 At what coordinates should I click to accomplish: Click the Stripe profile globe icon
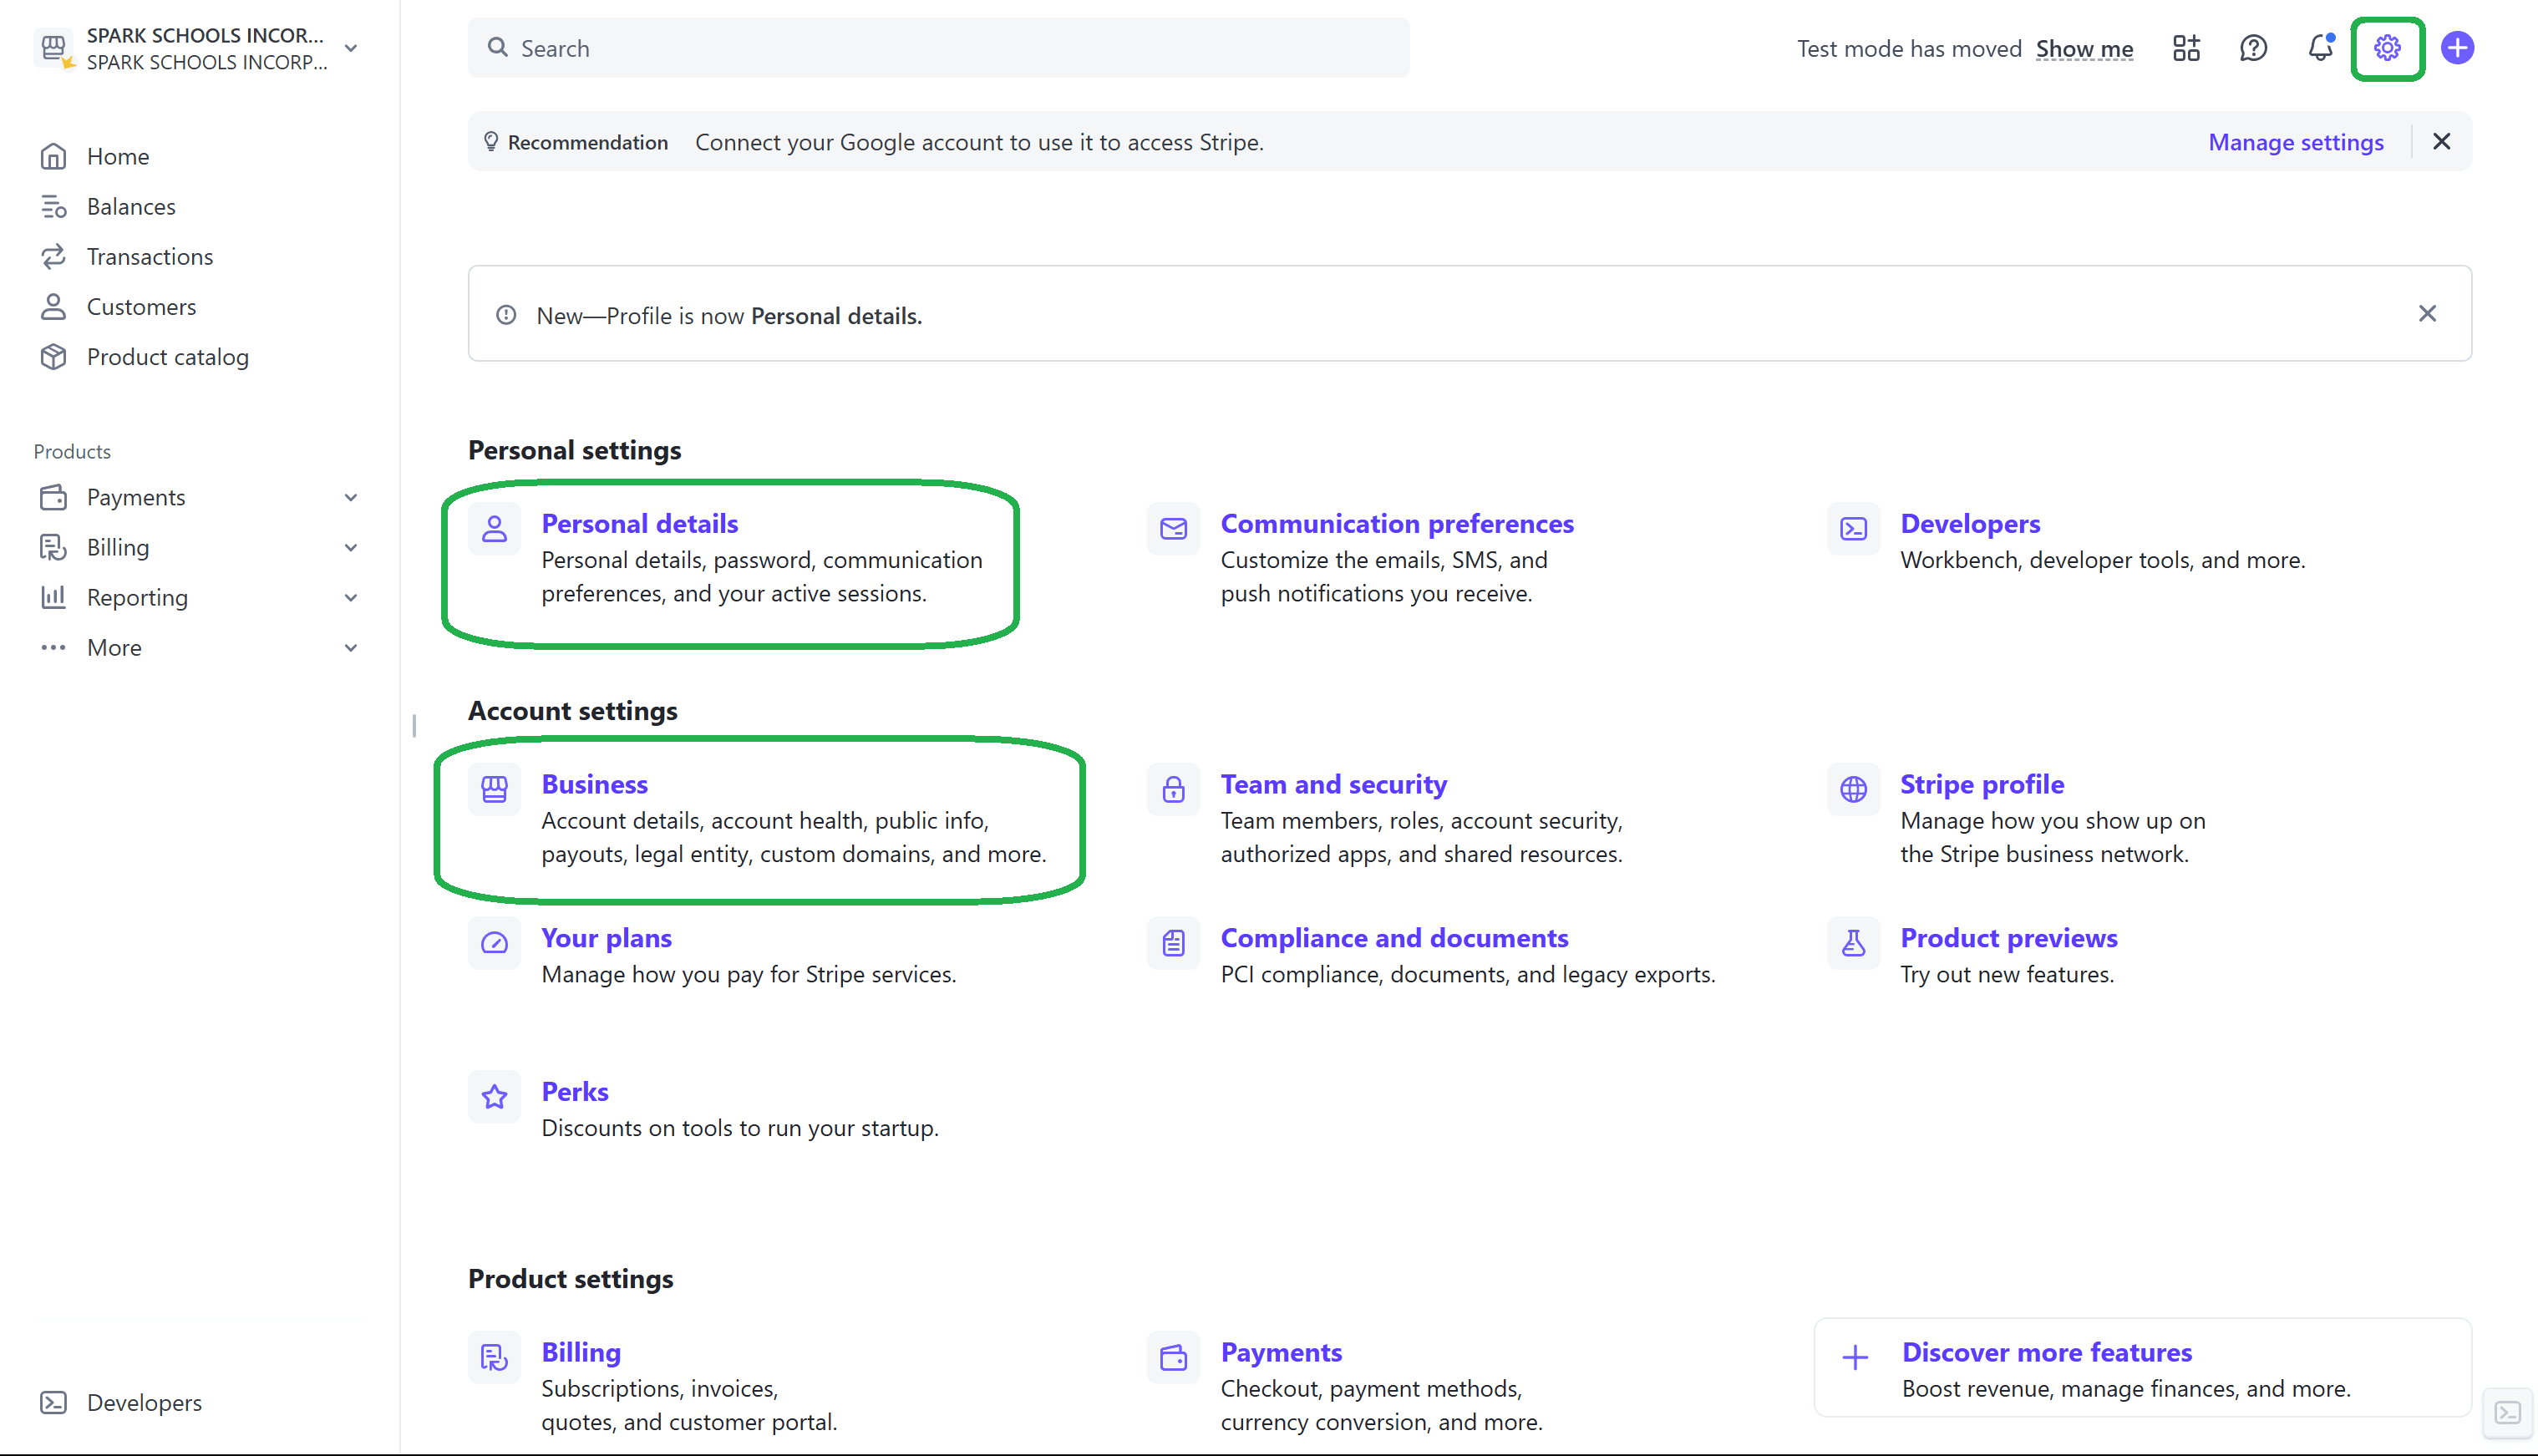1853,789
